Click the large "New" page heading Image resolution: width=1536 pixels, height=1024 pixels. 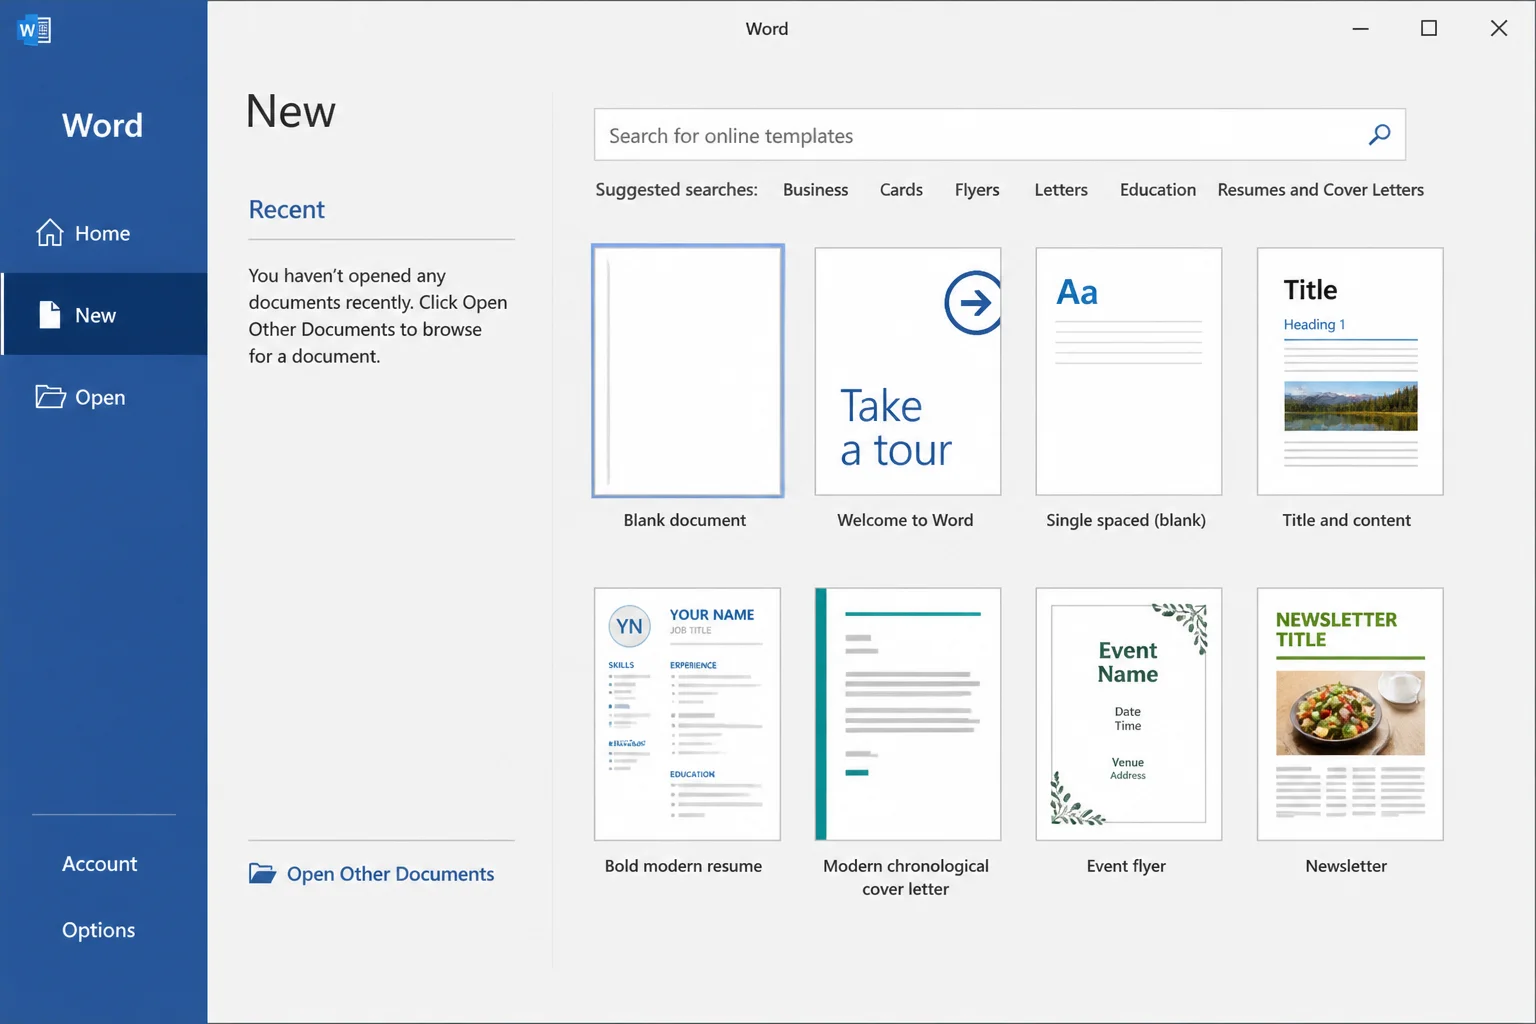[x=290, y=110]
